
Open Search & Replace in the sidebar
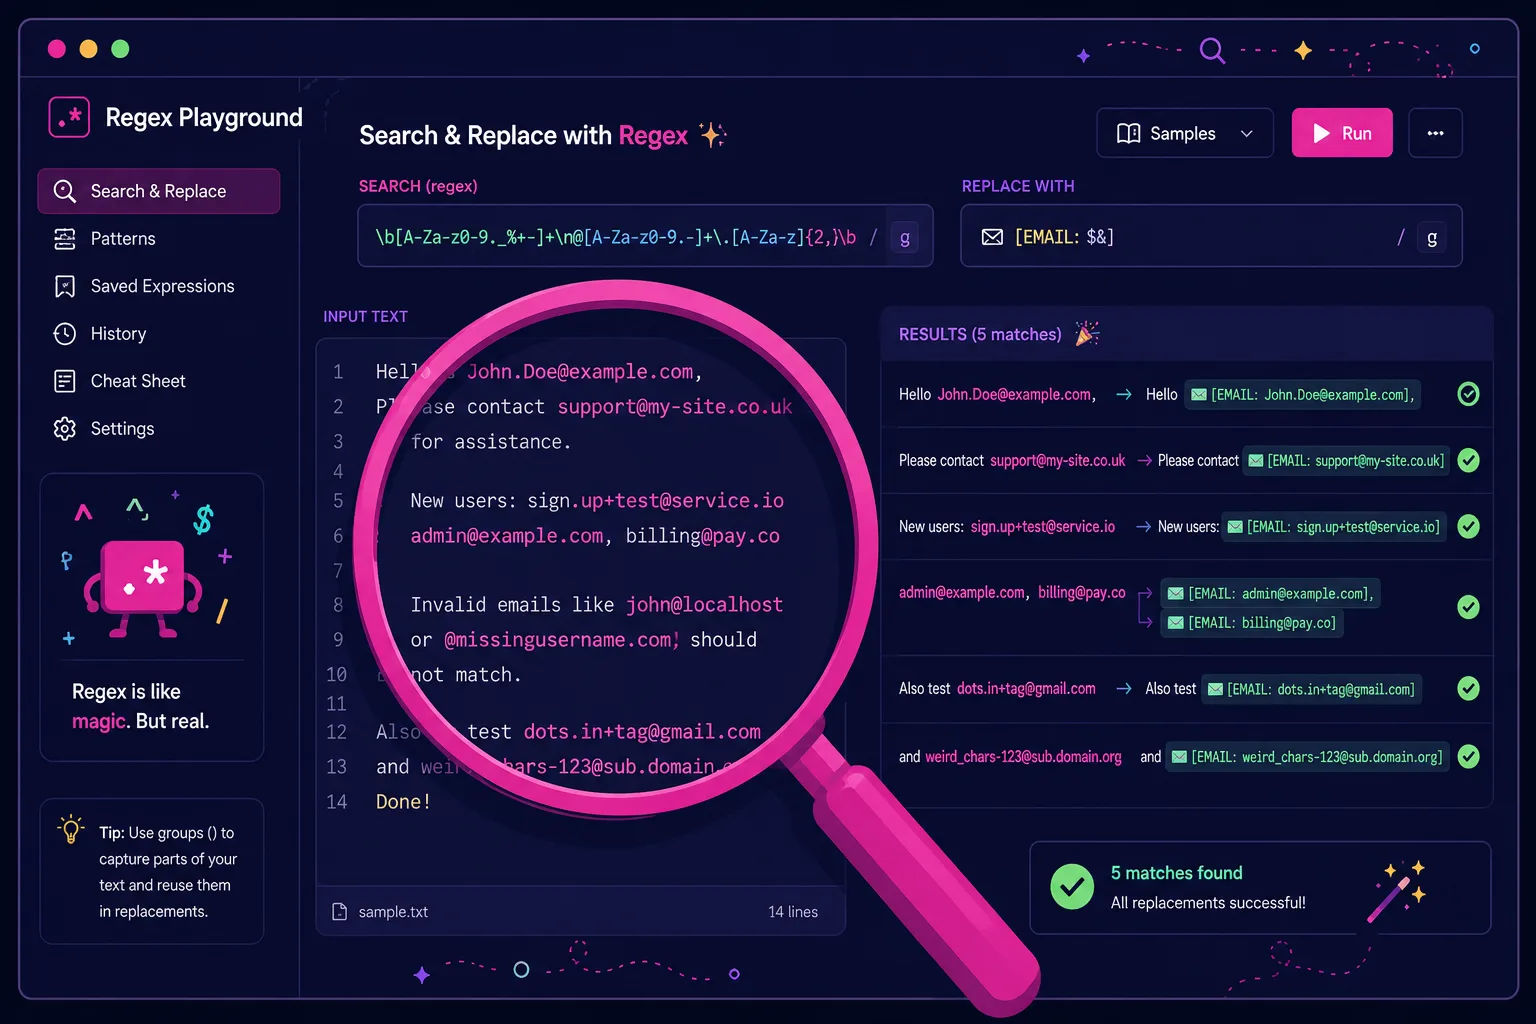(x=159, y=191)
